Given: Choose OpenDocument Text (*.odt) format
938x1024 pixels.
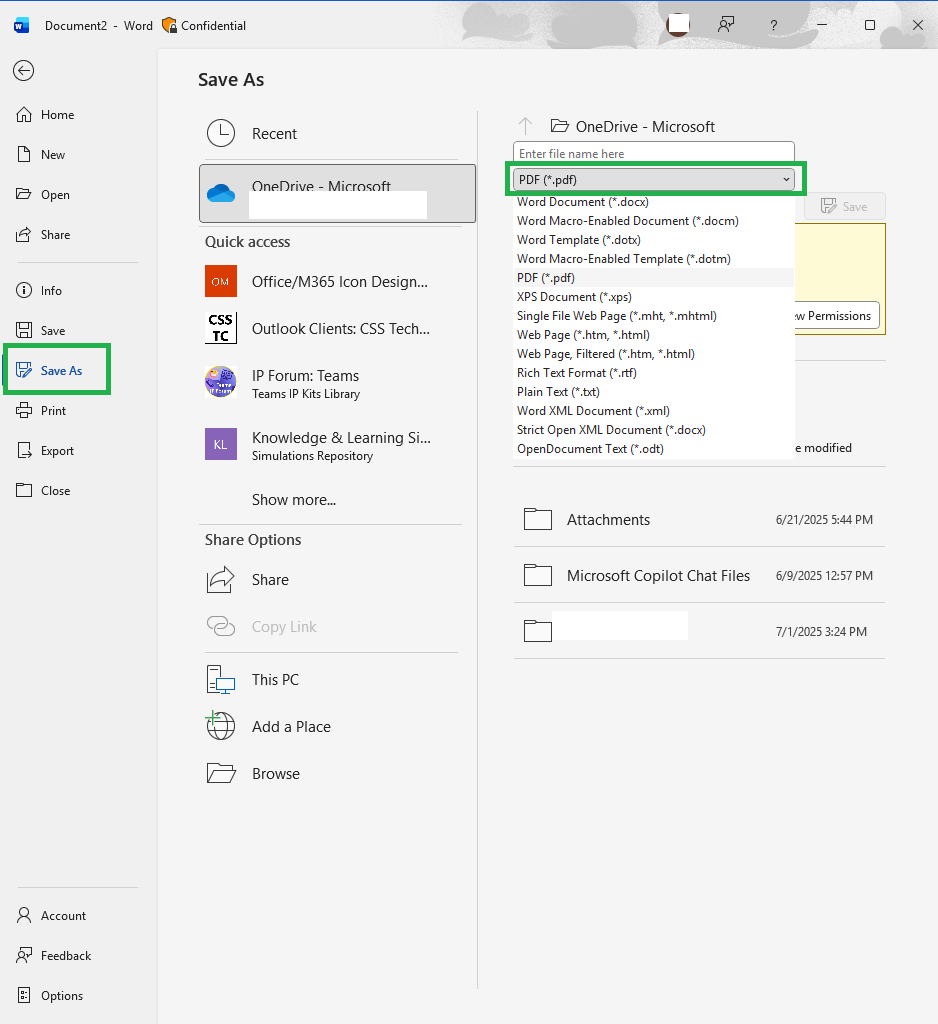Looking at the screenshot, I should coord(653,448).
